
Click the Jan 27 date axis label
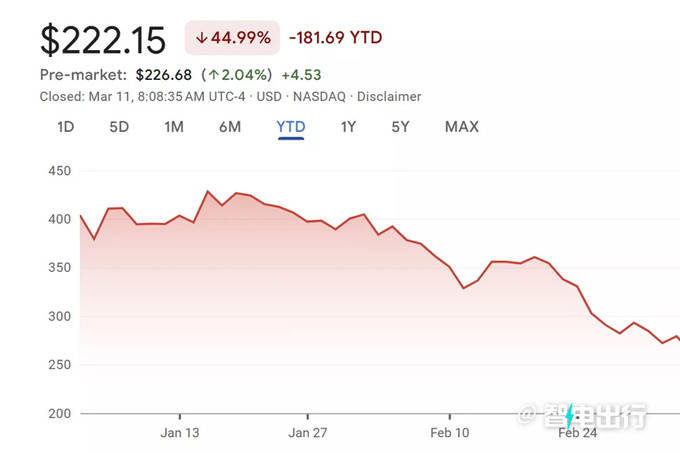pyautogui.click(x=308, y=433)
